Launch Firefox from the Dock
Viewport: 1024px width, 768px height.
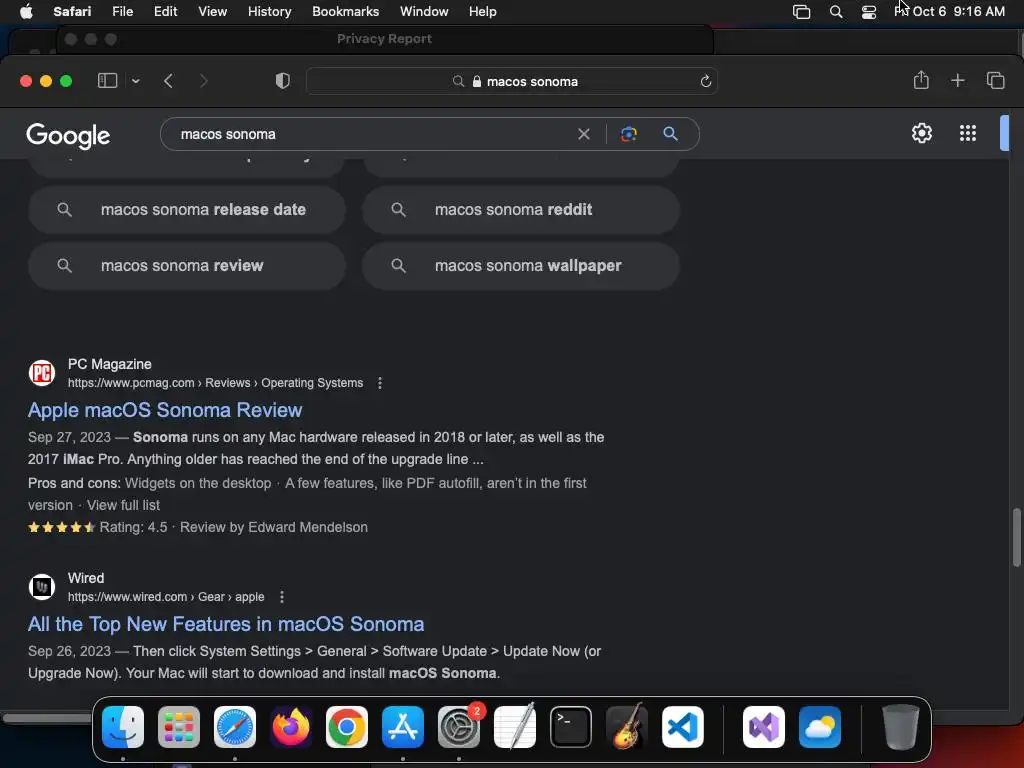291,727
